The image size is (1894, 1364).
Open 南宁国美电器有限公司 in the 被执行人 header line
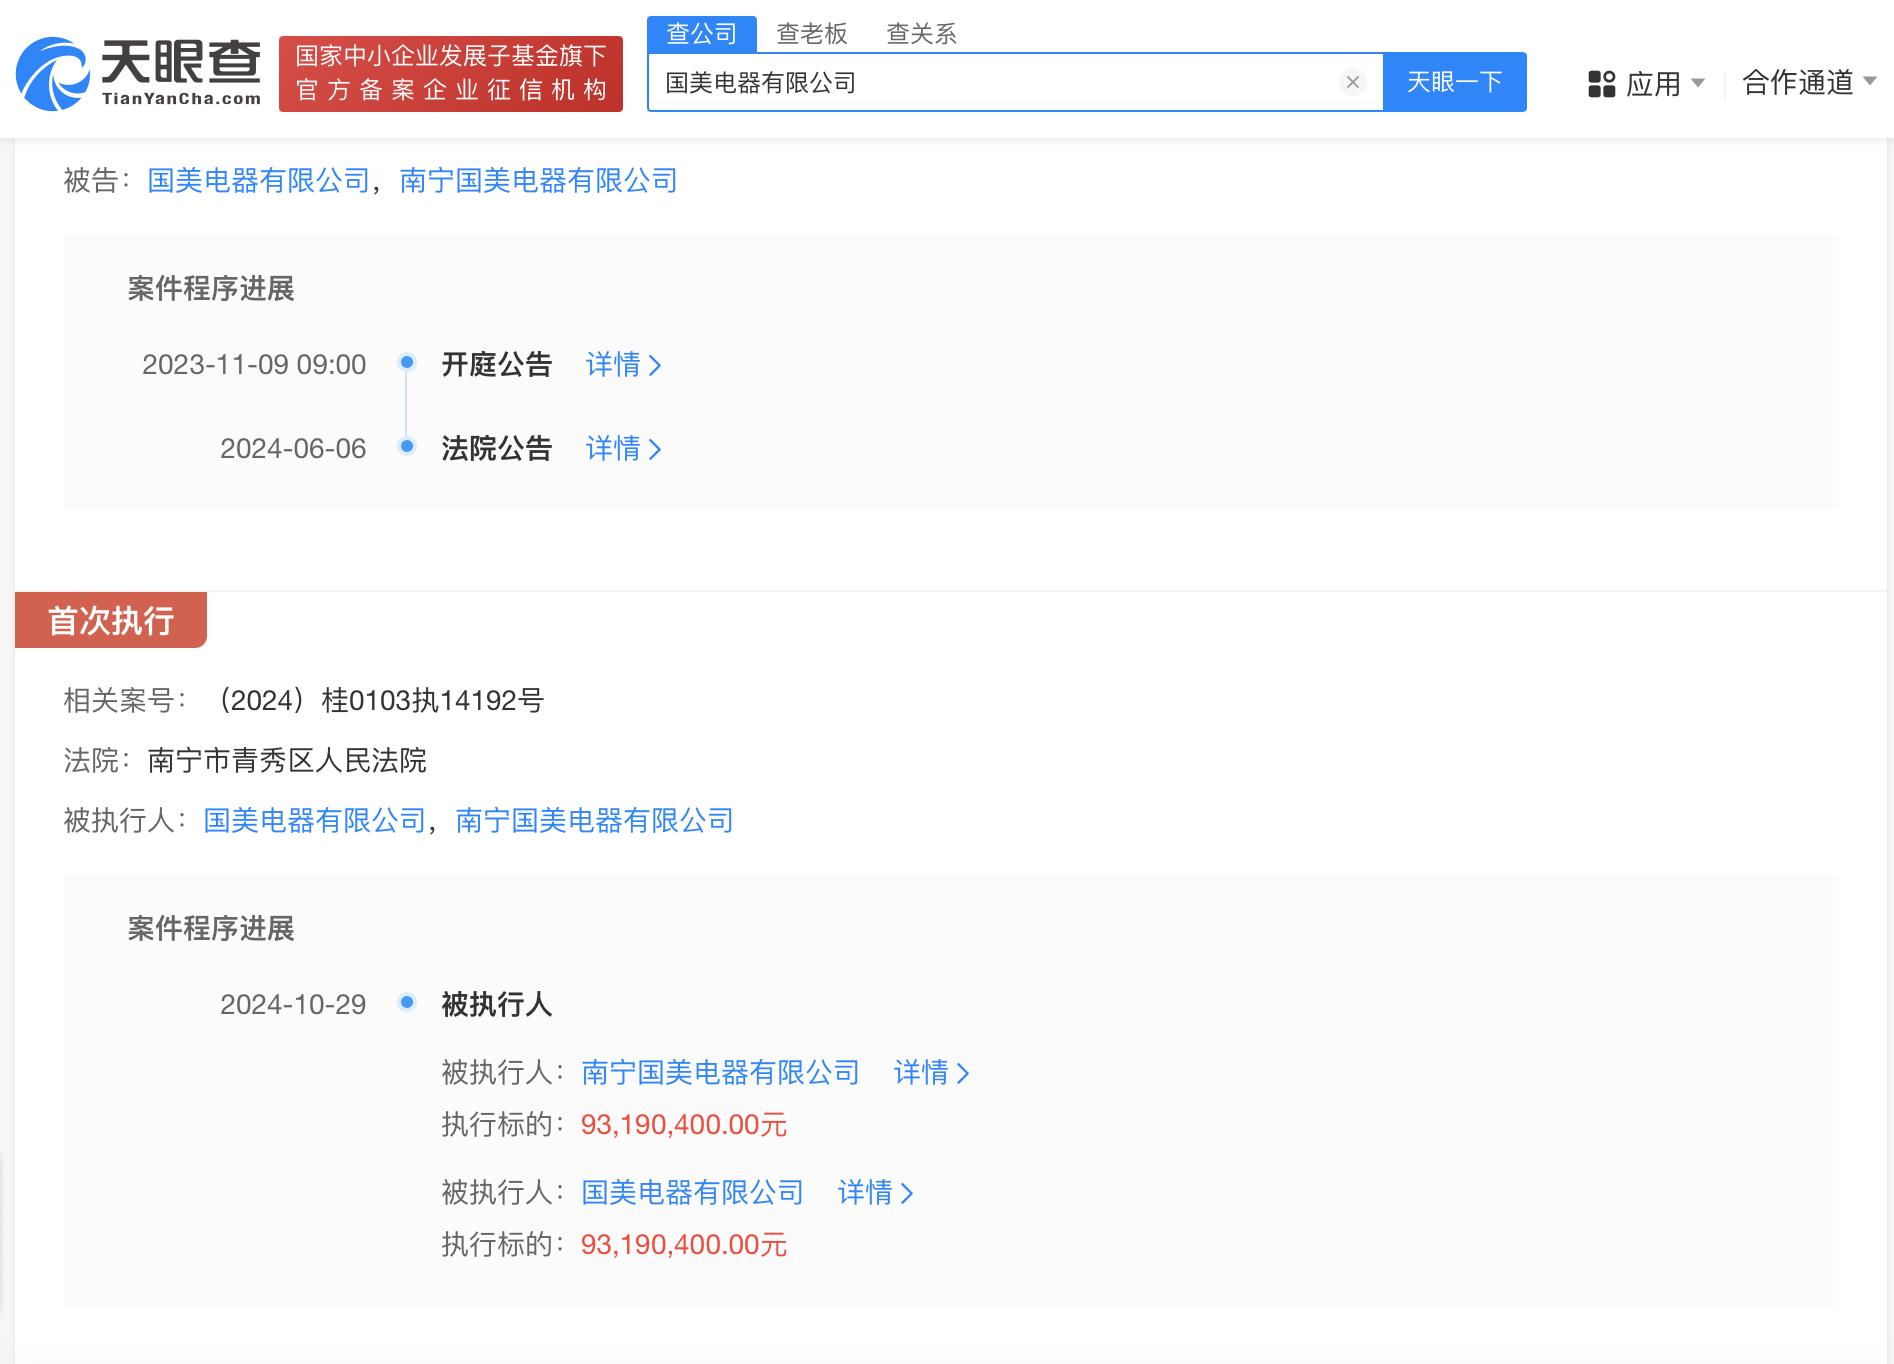click(x=595, y=820)
